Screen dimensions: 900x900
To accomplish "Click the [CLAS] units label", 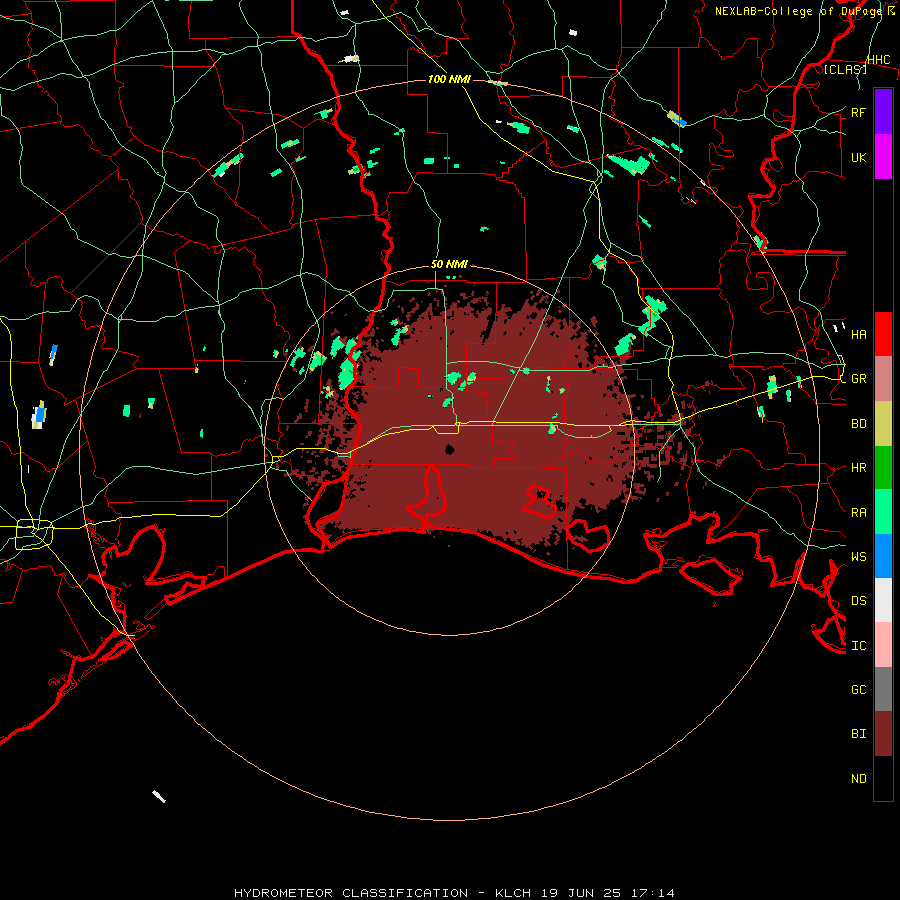I will pyautogui.click(x=845, y=70).
